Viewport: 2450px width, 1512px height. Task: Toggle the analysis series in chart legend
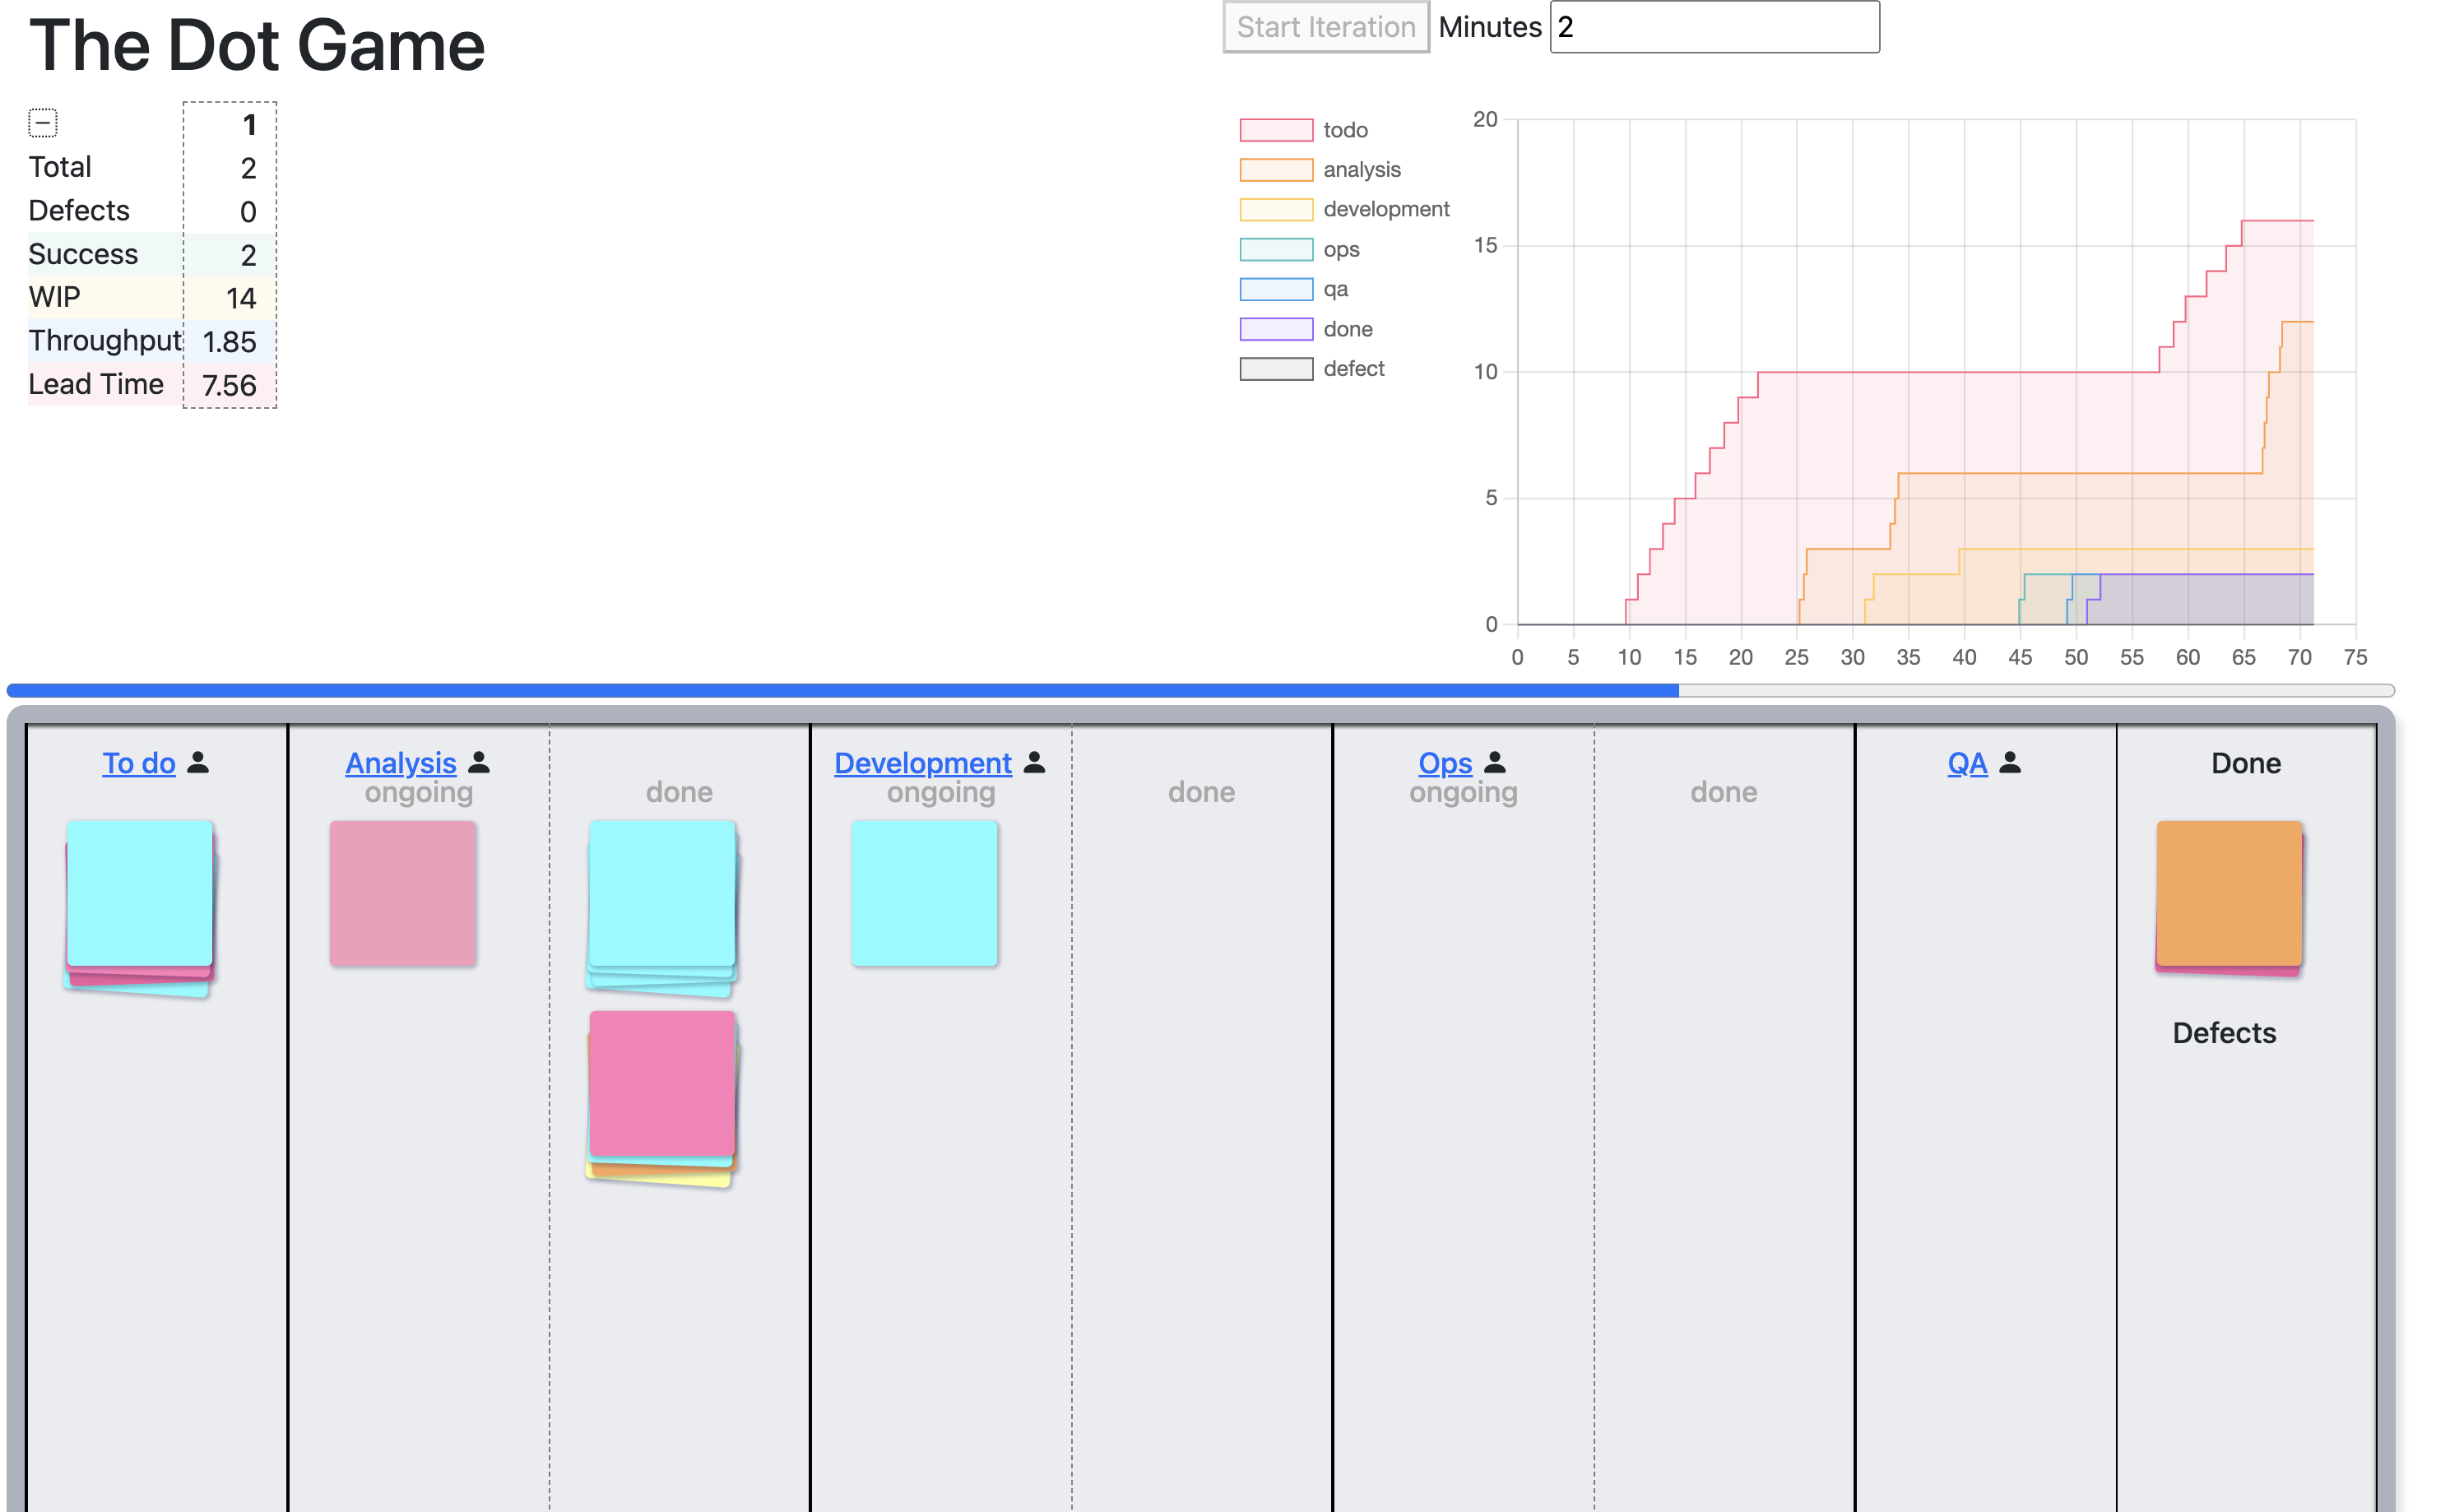[x=1276, y=170]
